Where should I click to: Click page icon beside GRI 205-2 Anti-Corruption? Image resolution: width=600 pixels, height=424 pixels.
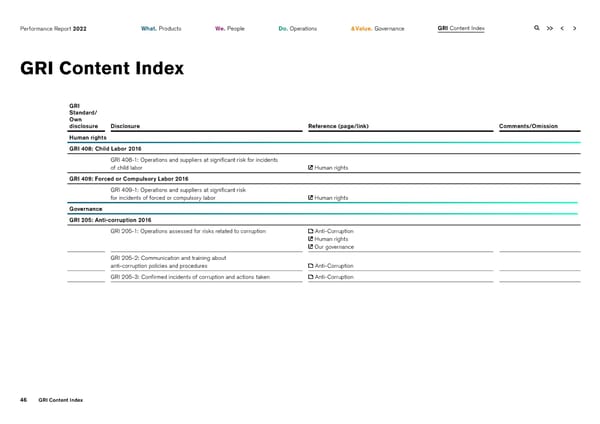click(x=310, y=266)
